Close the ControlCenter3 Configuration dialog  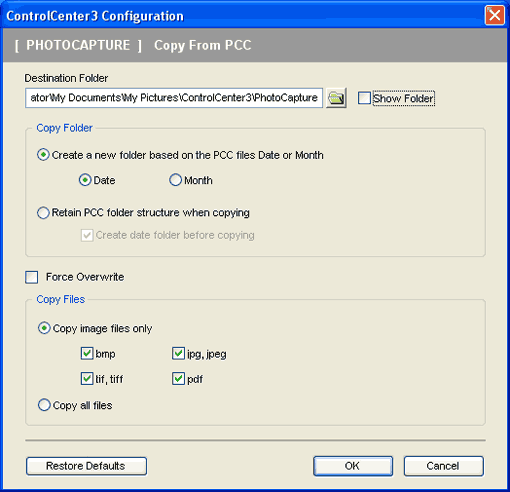tap(494, 15)
